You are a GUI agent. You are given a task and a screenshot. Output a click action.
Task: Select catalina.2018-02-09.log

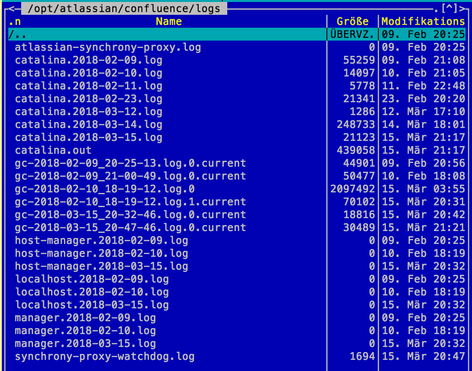[x=89, y=60]
